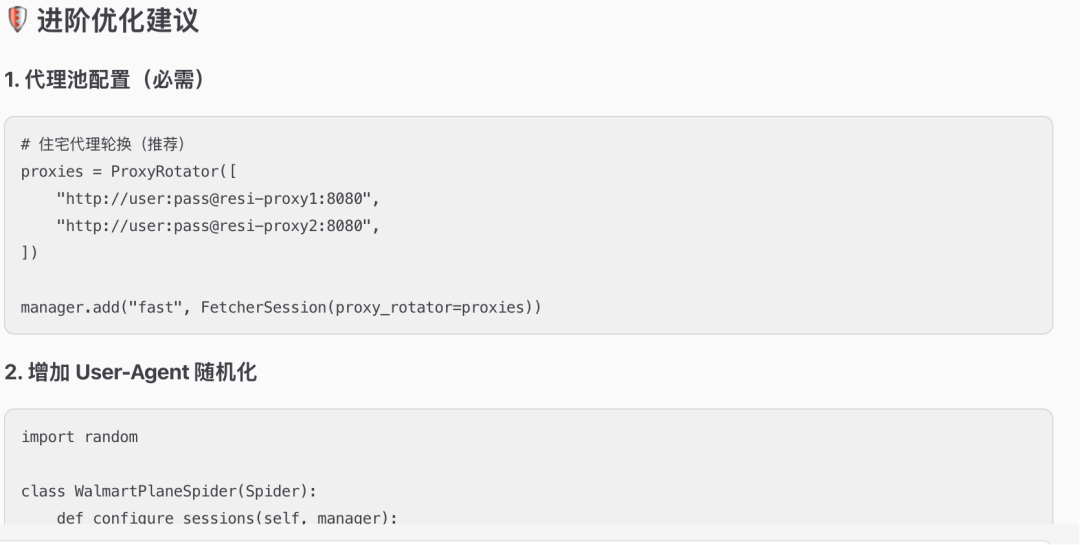Click the class WalmartPlaneSpider(Spider): line
Screen dimensions: 1080x545
click(x=169, y=491)
